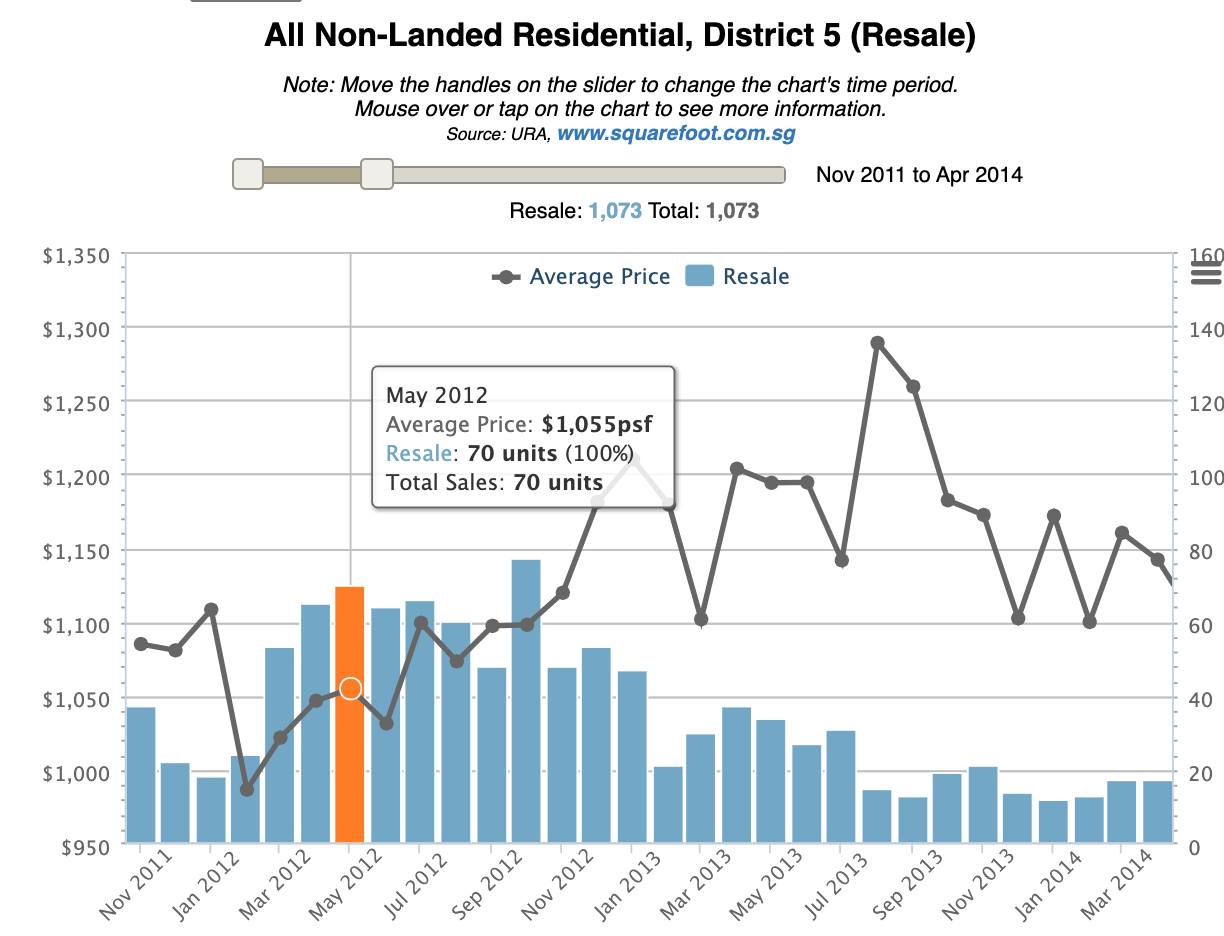Open the www.squarefoot.com.sg source link
Screen dimensions: 1224x936
676,133
